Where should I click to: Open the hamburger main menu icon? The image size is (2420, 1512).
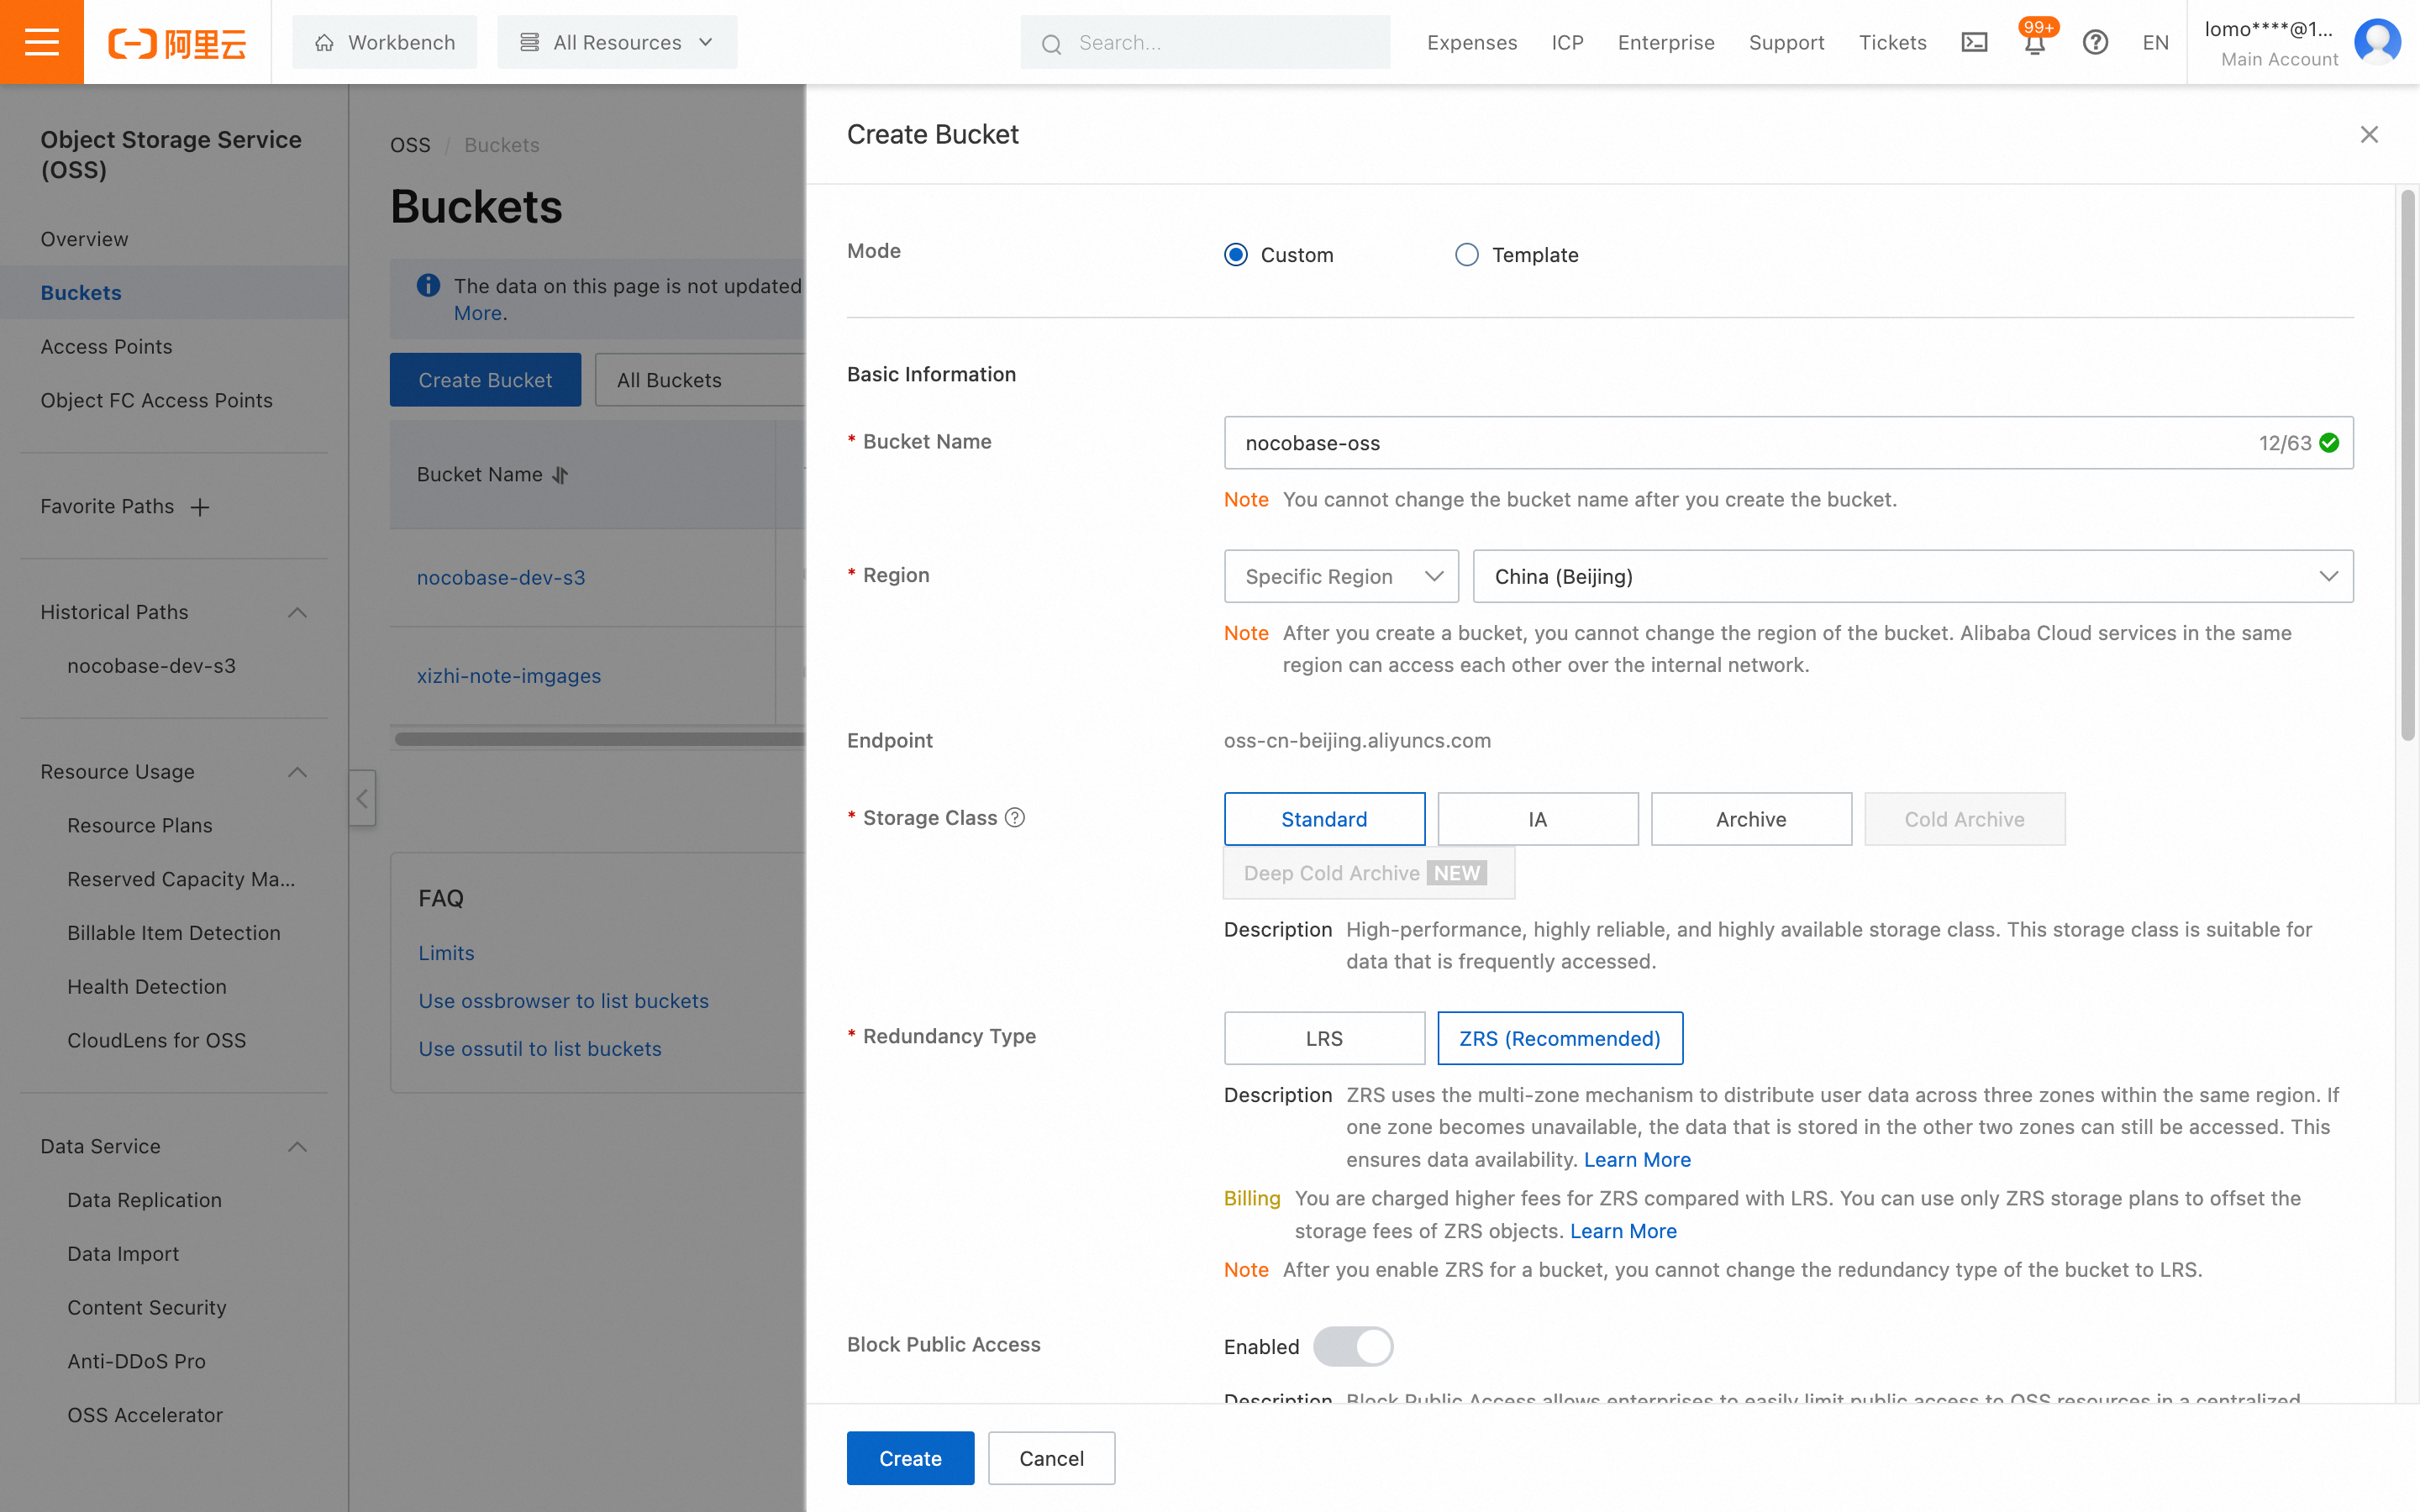click(41, 42)
